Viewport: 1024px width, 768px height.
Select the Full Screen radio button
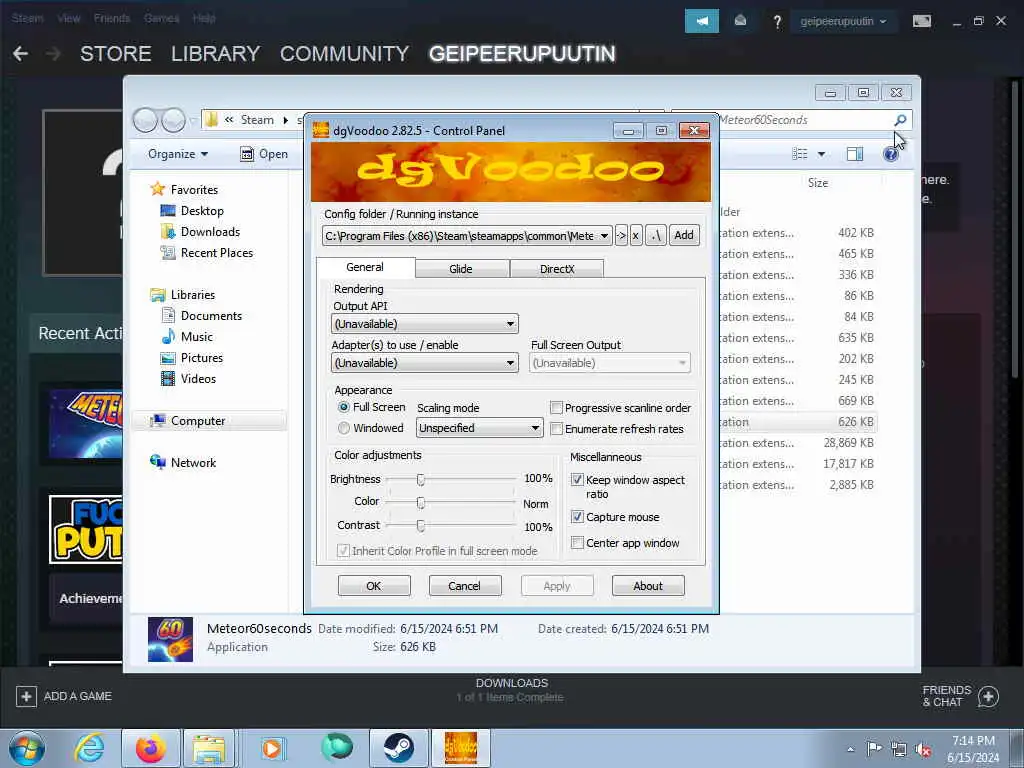(x=344, y=407)
